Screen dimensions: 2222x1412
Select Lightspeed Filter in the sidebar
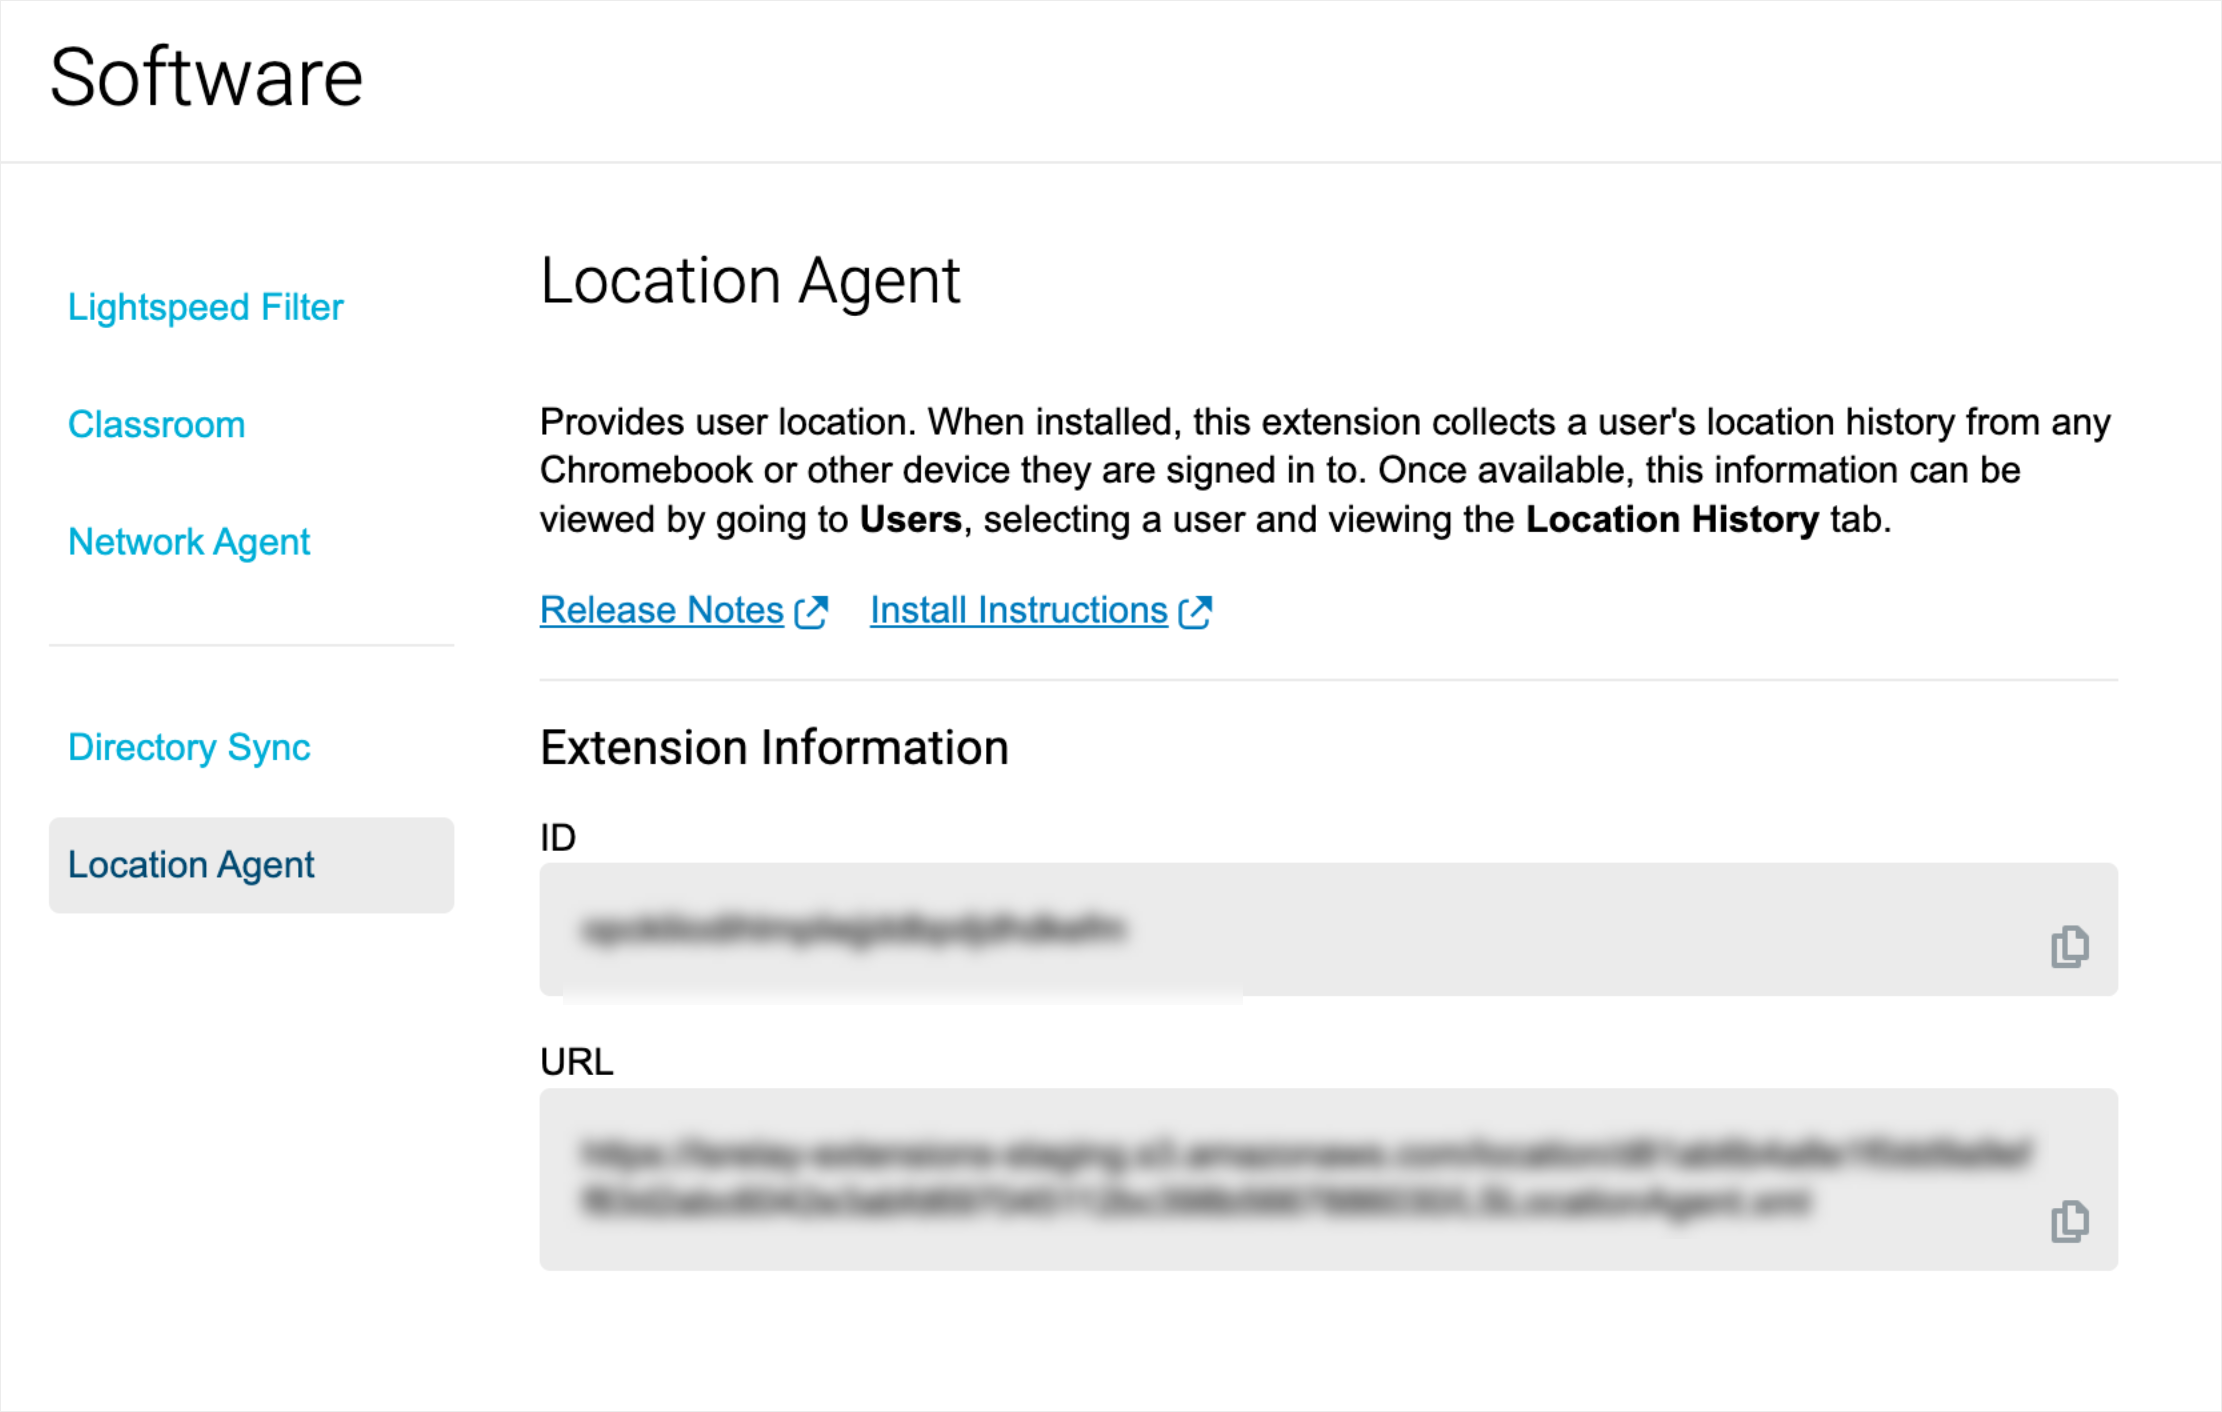(206, 307)
